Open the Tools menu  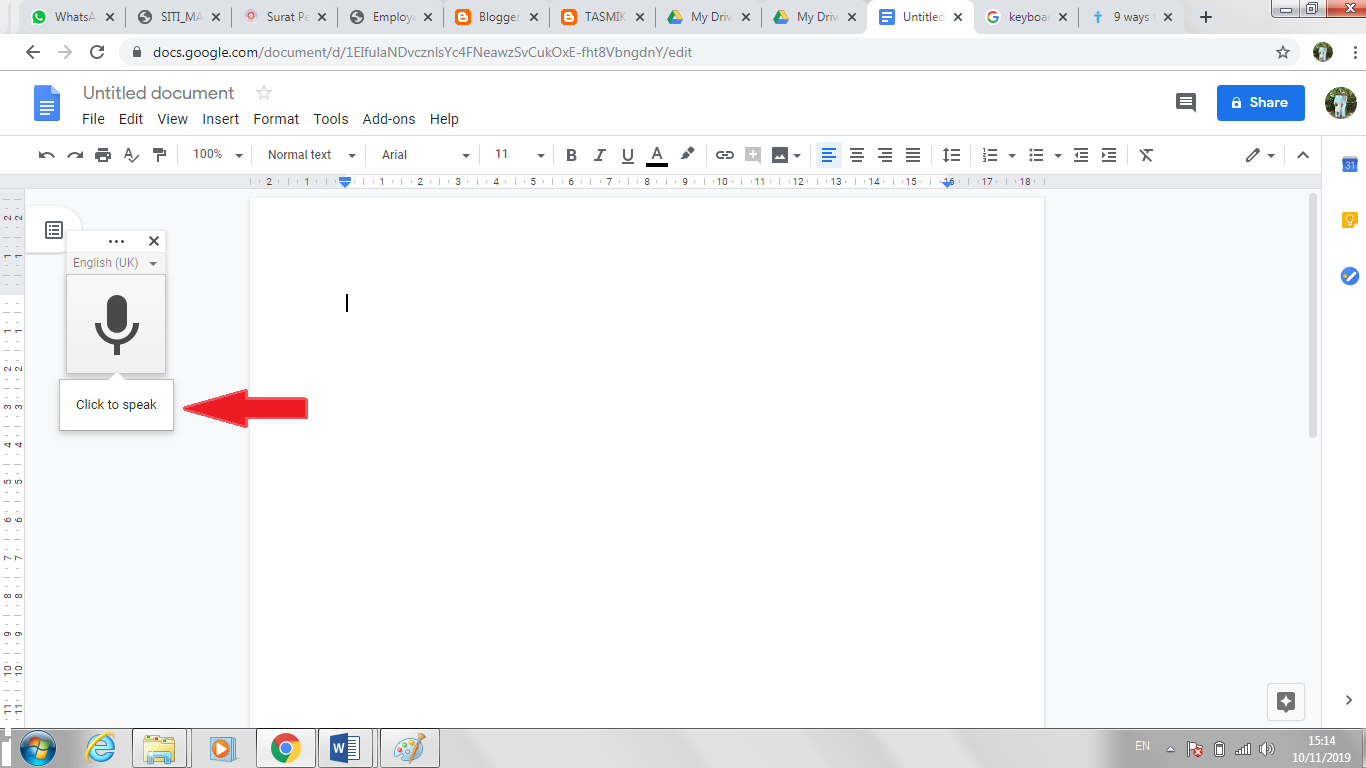tap(330, 118)
